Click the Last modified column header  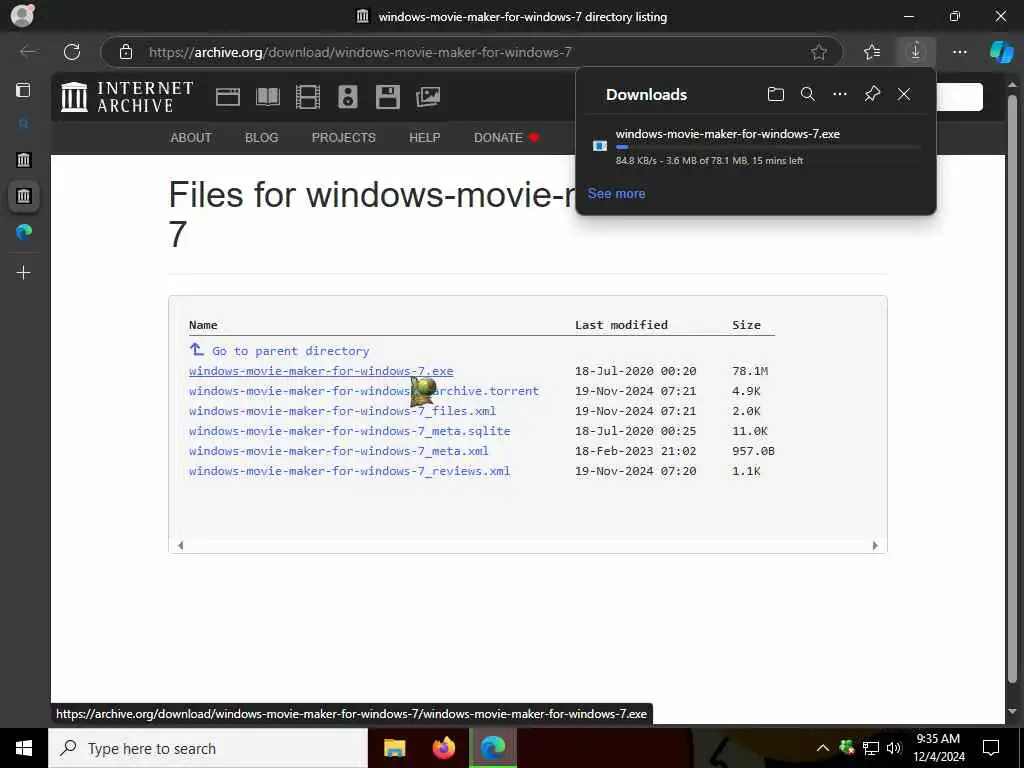621,325
